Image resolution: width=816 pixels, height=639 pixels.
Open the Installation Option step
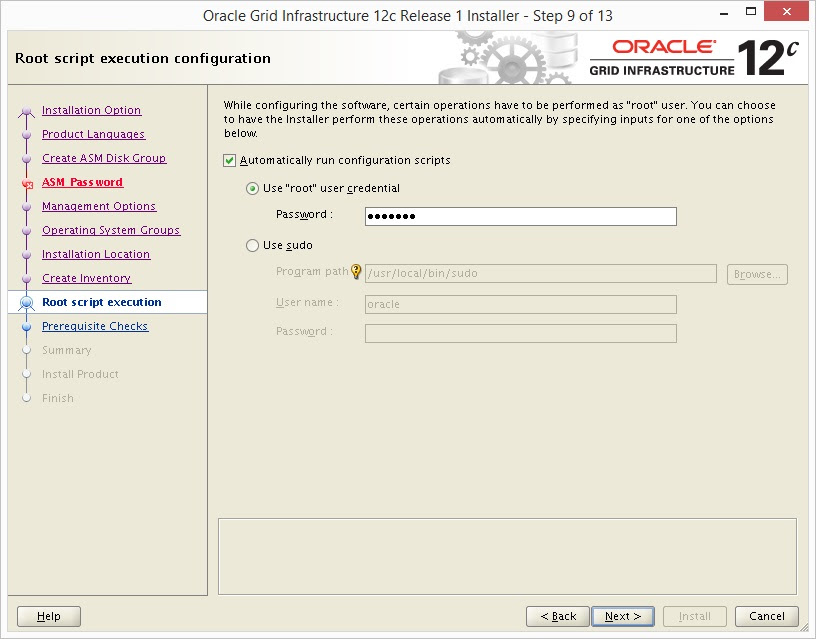(92, 110)
